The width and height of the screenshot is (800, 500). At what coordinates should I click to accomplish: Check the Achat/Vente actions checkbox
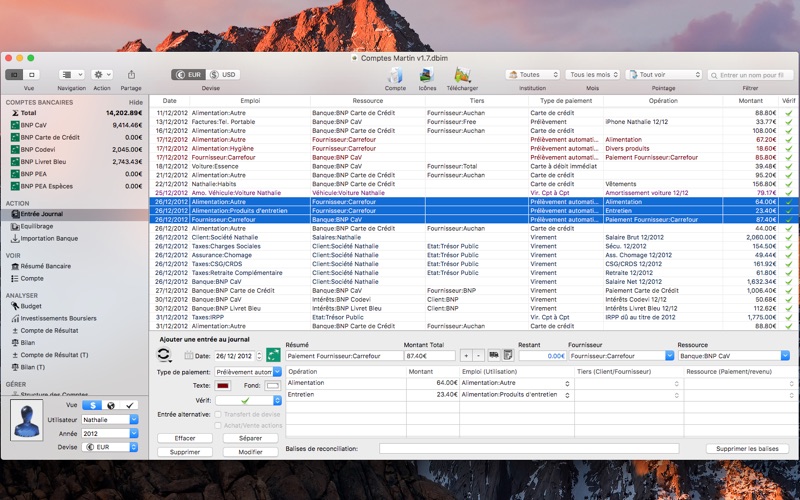tap(218, 425)
